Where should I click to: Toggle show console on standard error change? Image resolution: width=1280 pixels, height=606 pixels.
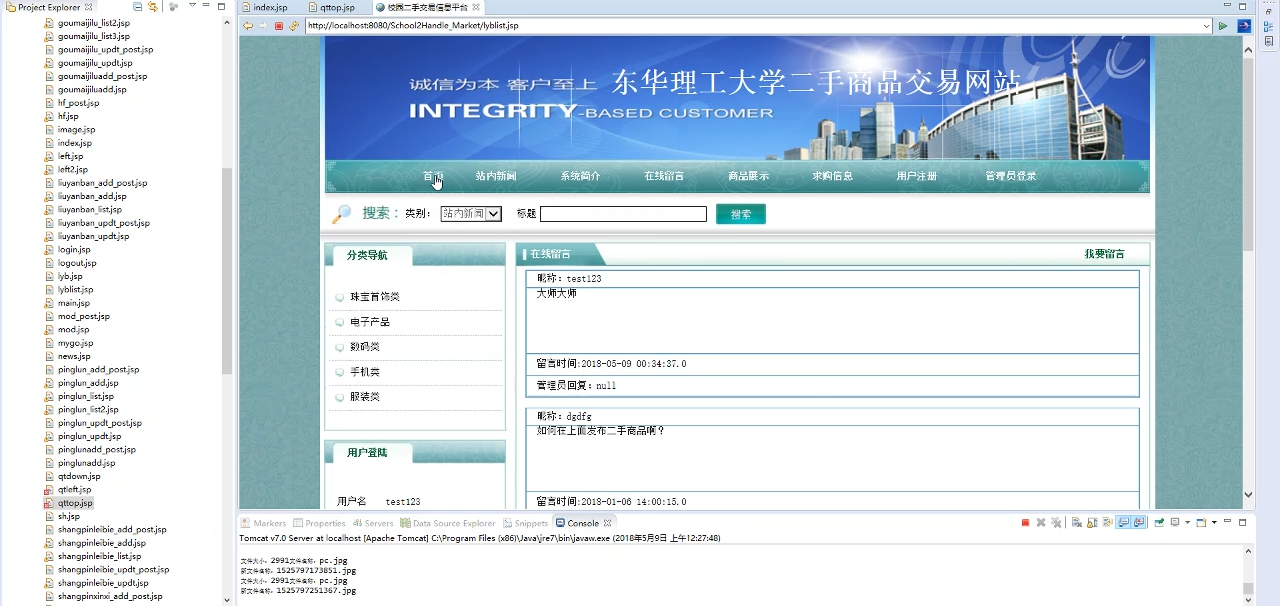click(x=1139, y=523)
